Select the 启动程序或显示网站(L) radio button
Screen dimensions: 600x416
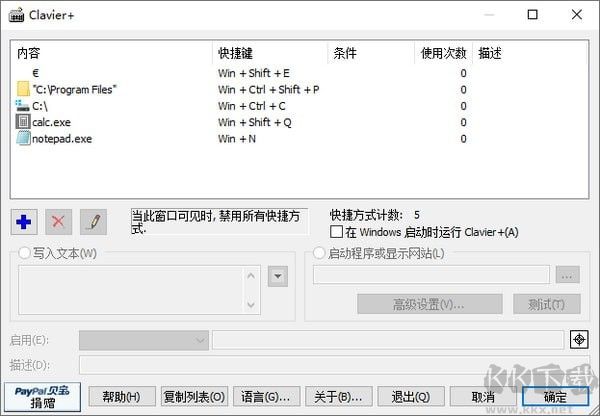(319, 253)
